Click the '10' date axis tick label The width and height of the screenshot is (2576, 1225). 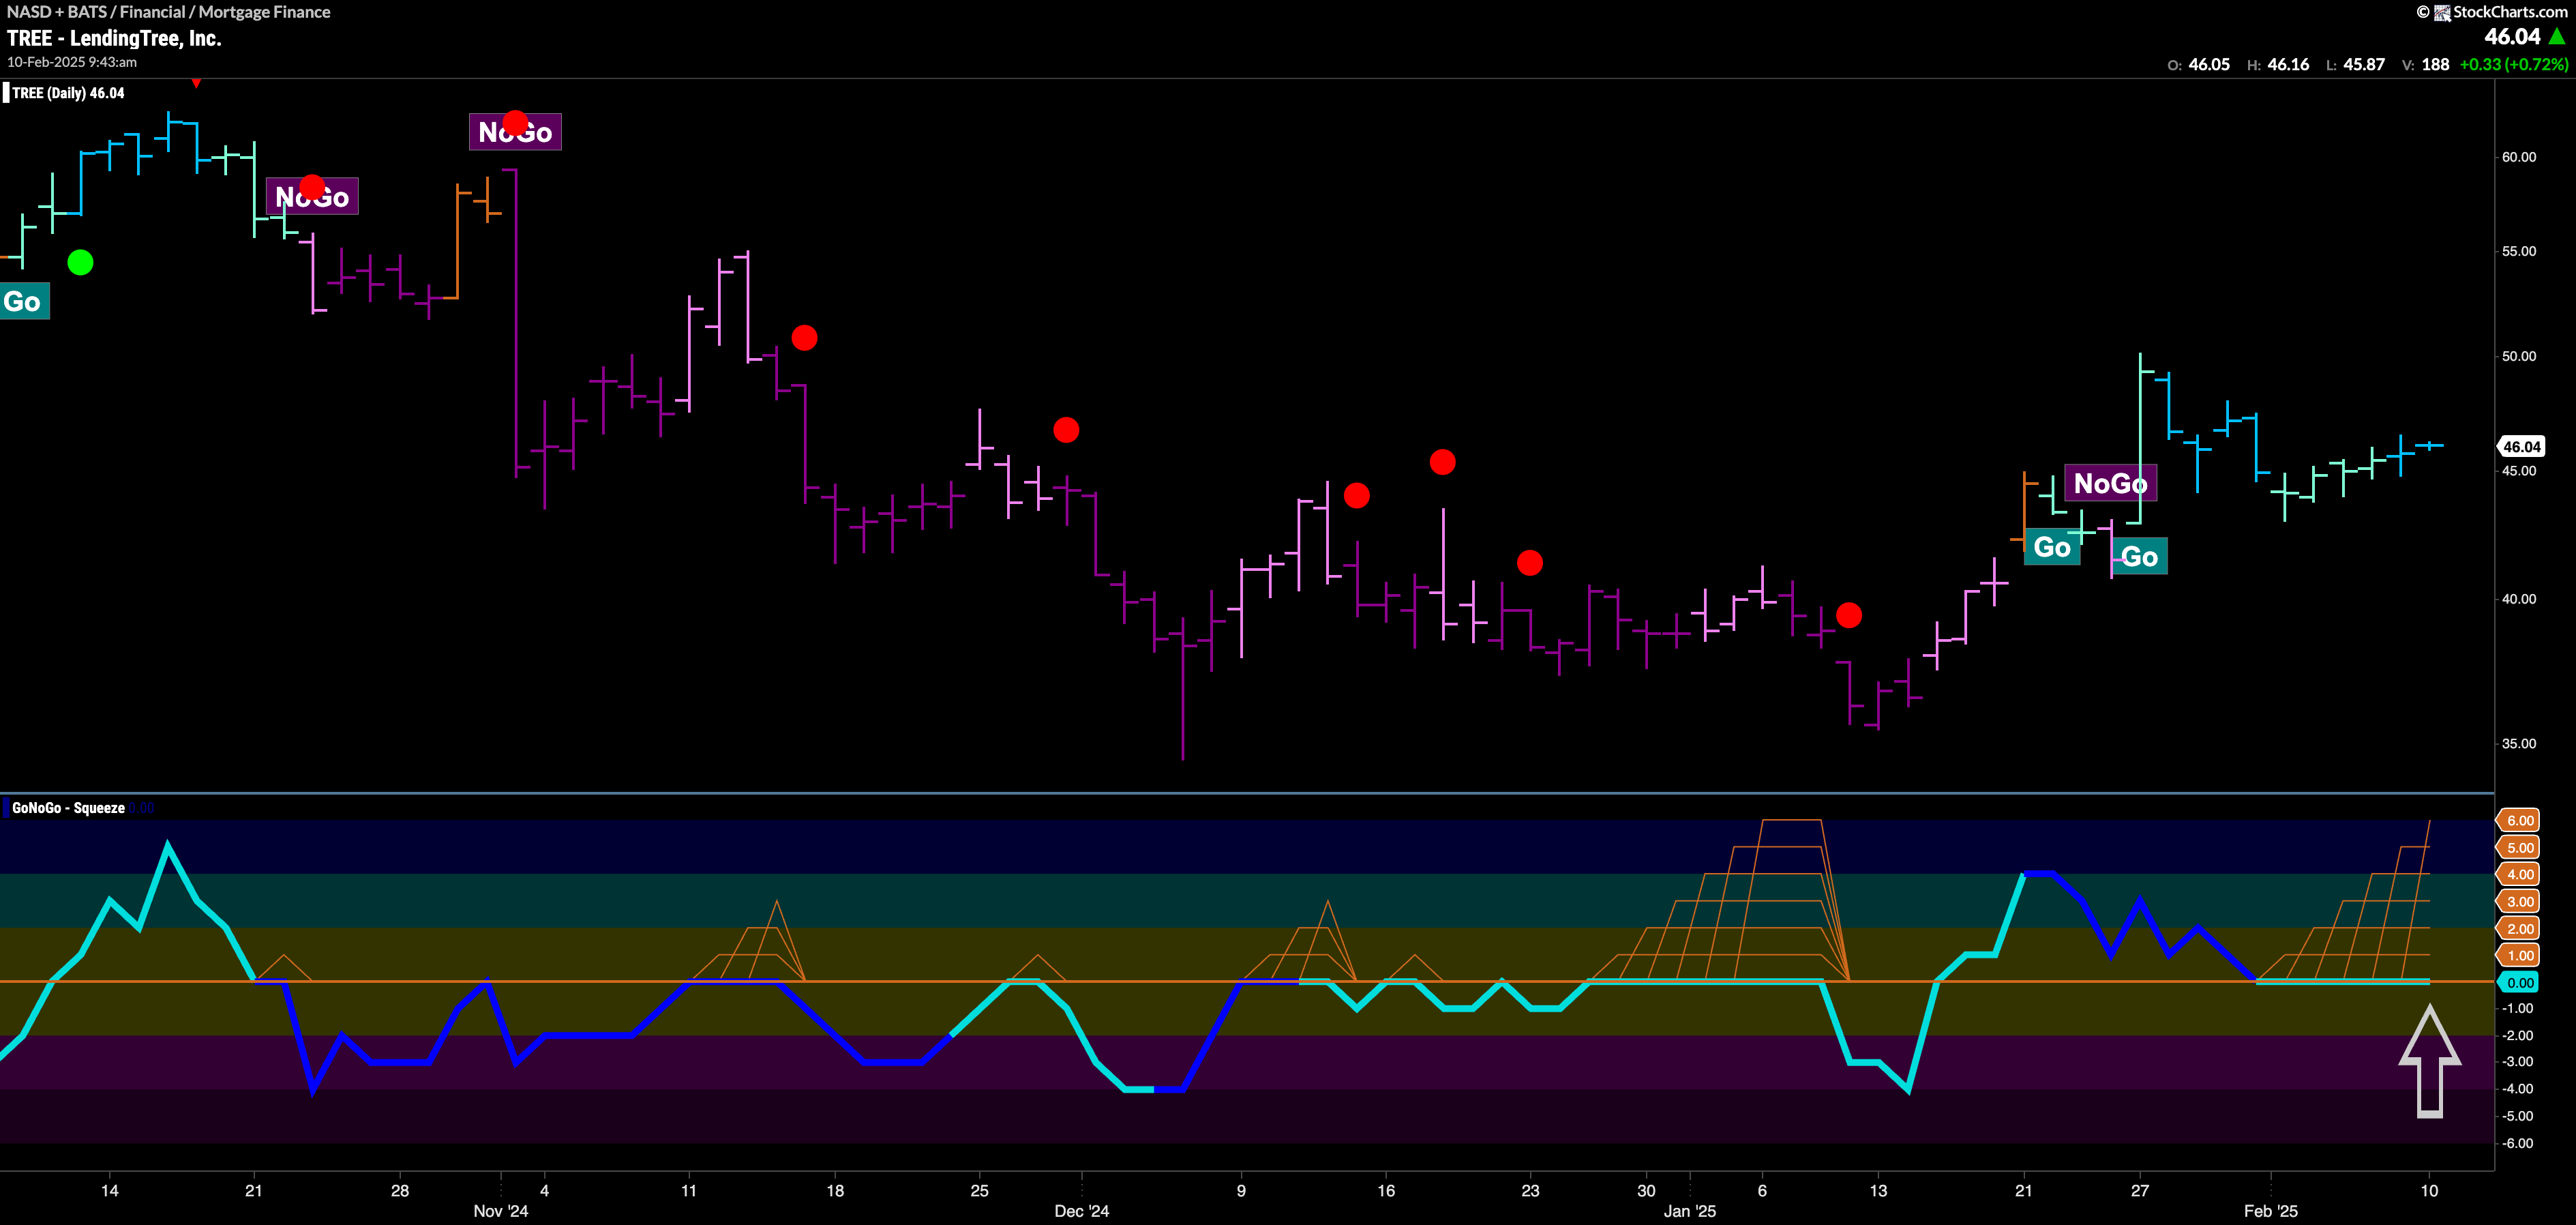[x=2429, y=1190]
